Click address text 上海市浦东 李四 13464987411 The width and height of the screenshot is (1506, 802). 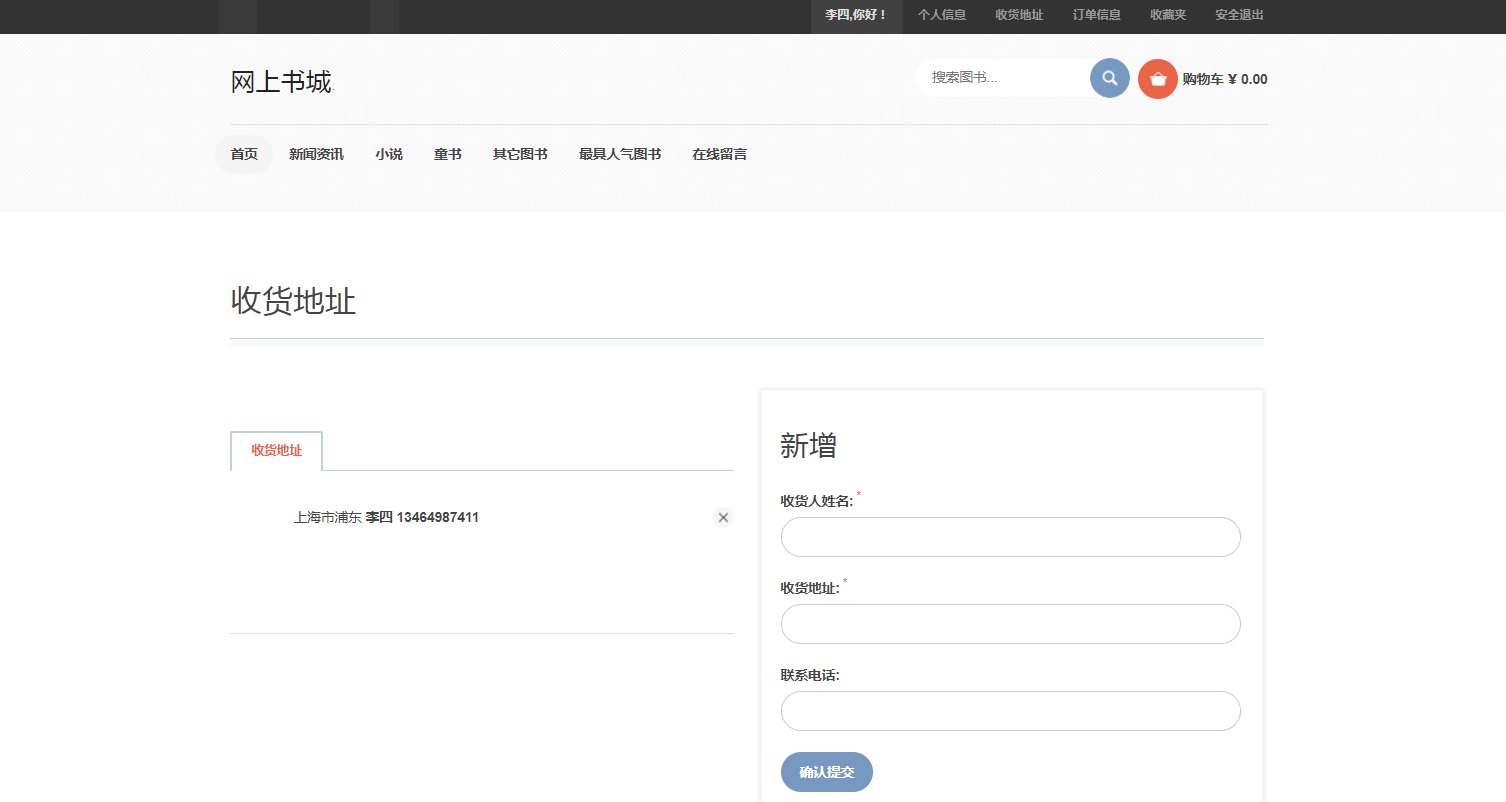[x=386, y=517]
